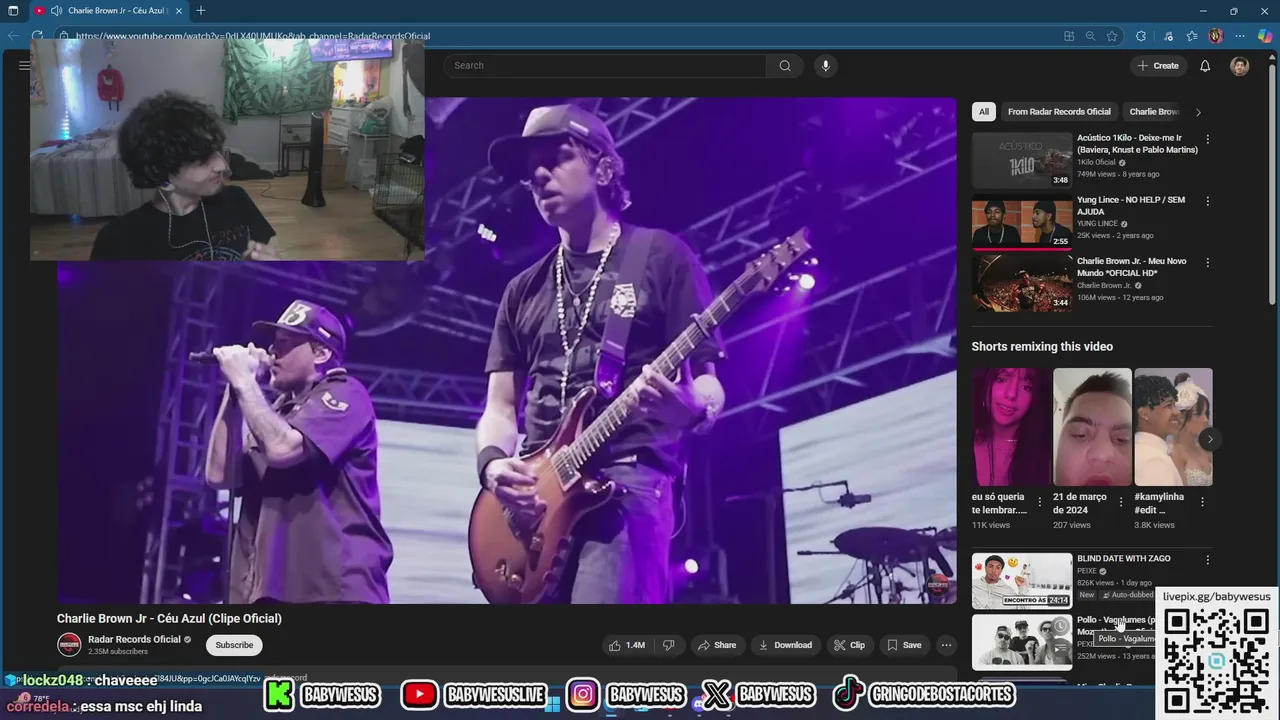Download the Céu Azul video
1280x720 pixels.
point(785,645)
